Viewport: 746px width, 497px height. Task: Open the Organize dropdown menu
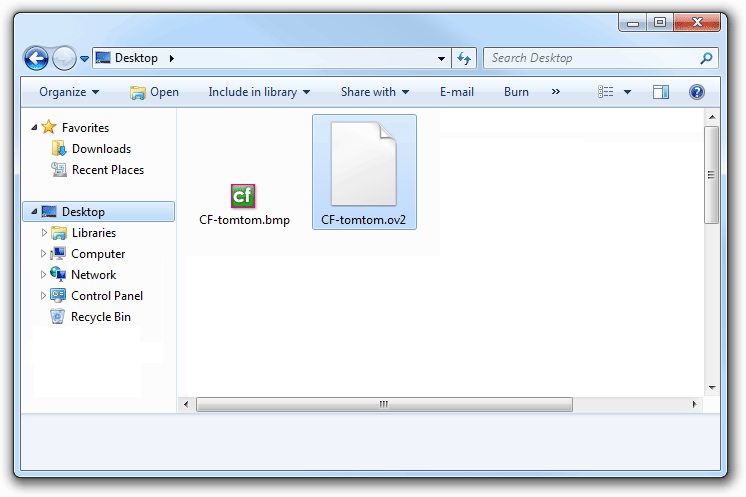(69, 92)
